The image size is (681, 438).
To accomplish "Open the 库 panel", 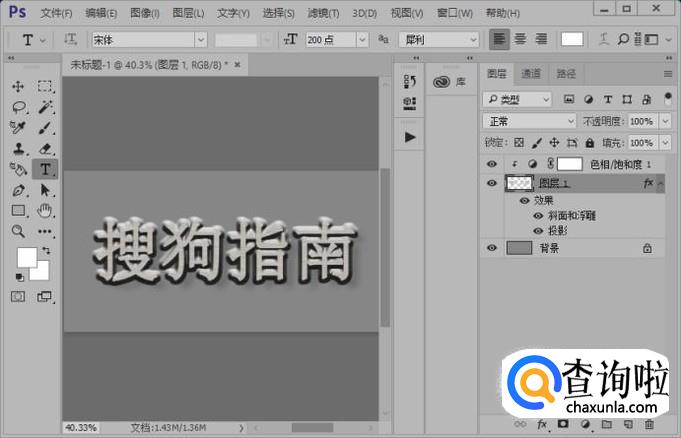I will [452, 82].
